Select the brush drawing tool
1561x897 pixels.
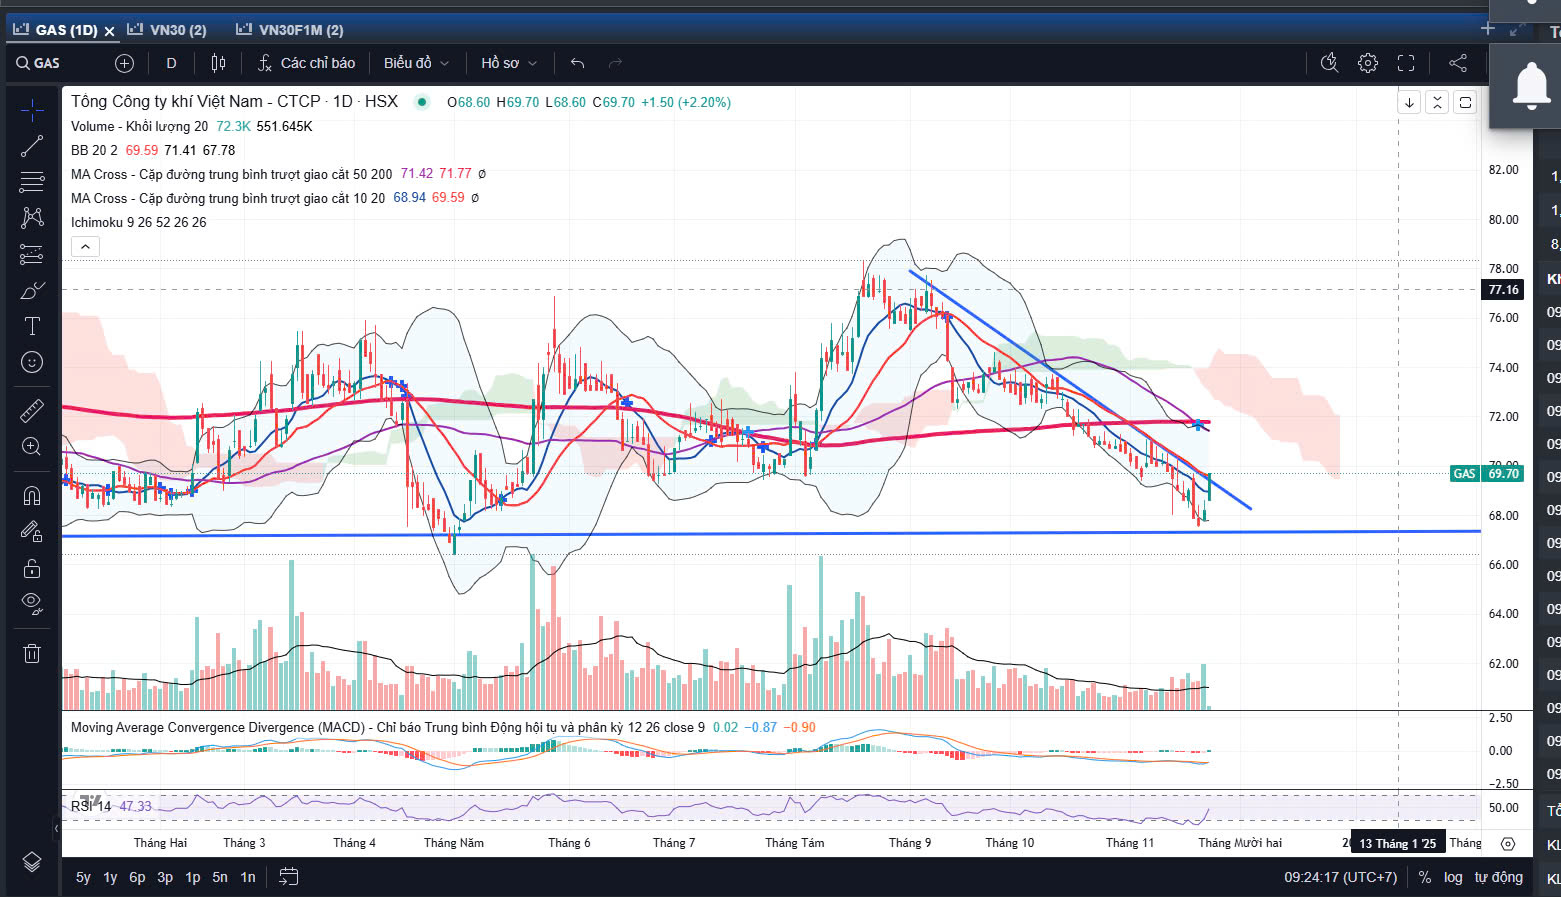tap(32, 290)
